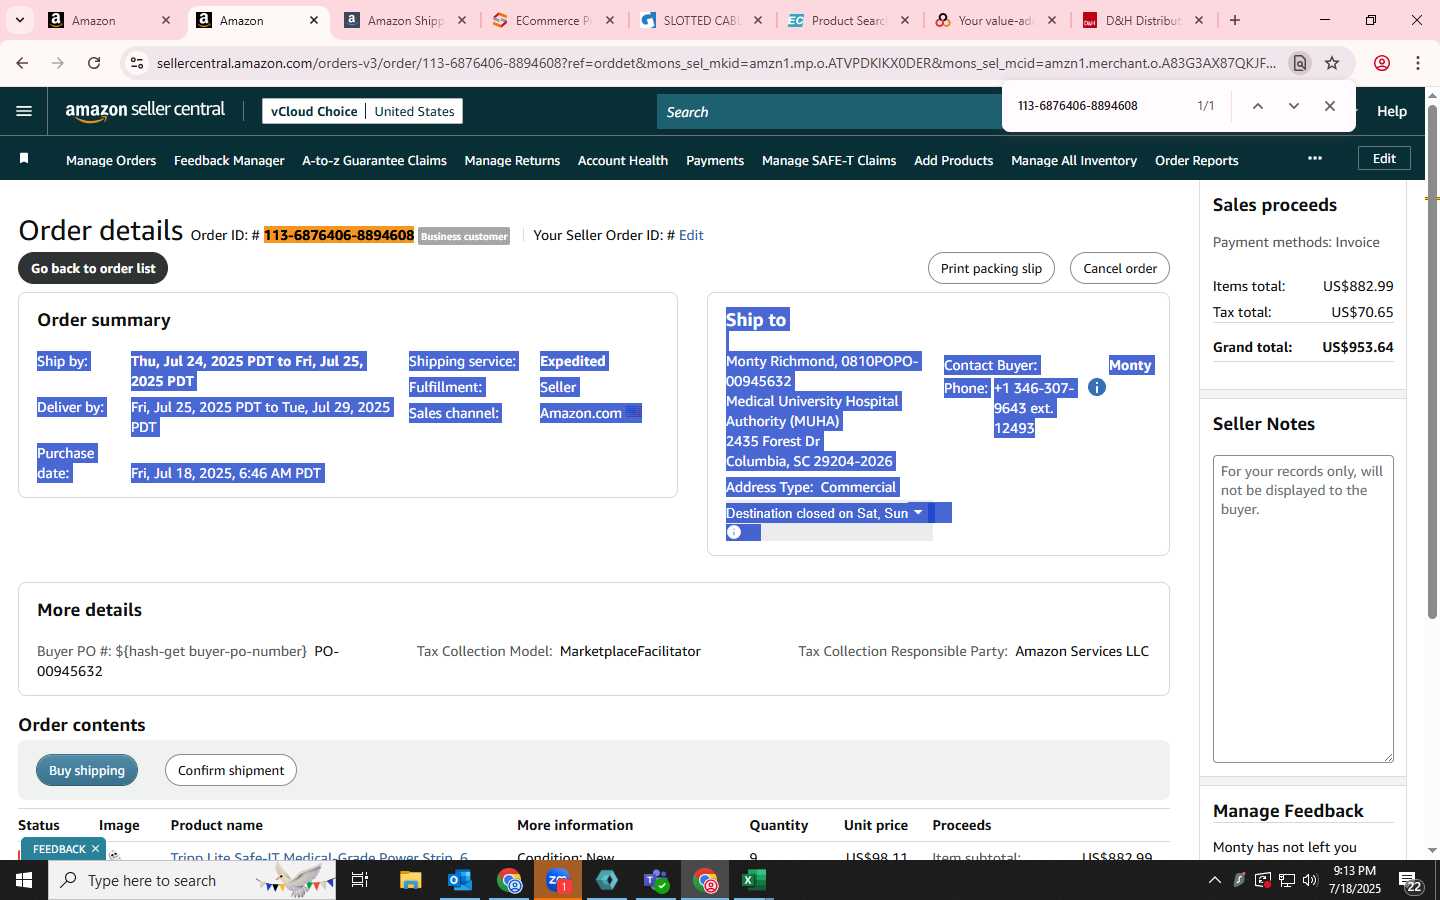Edit Your Seller Order ID link
Screen dimensions: 1440x900
[691, 235]
